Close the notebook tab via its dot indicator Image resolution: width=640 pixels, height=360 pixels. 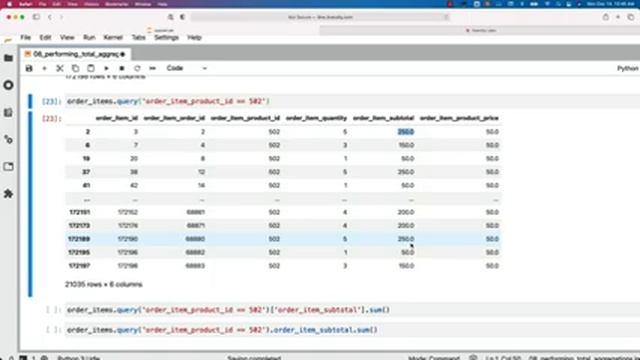123,54
